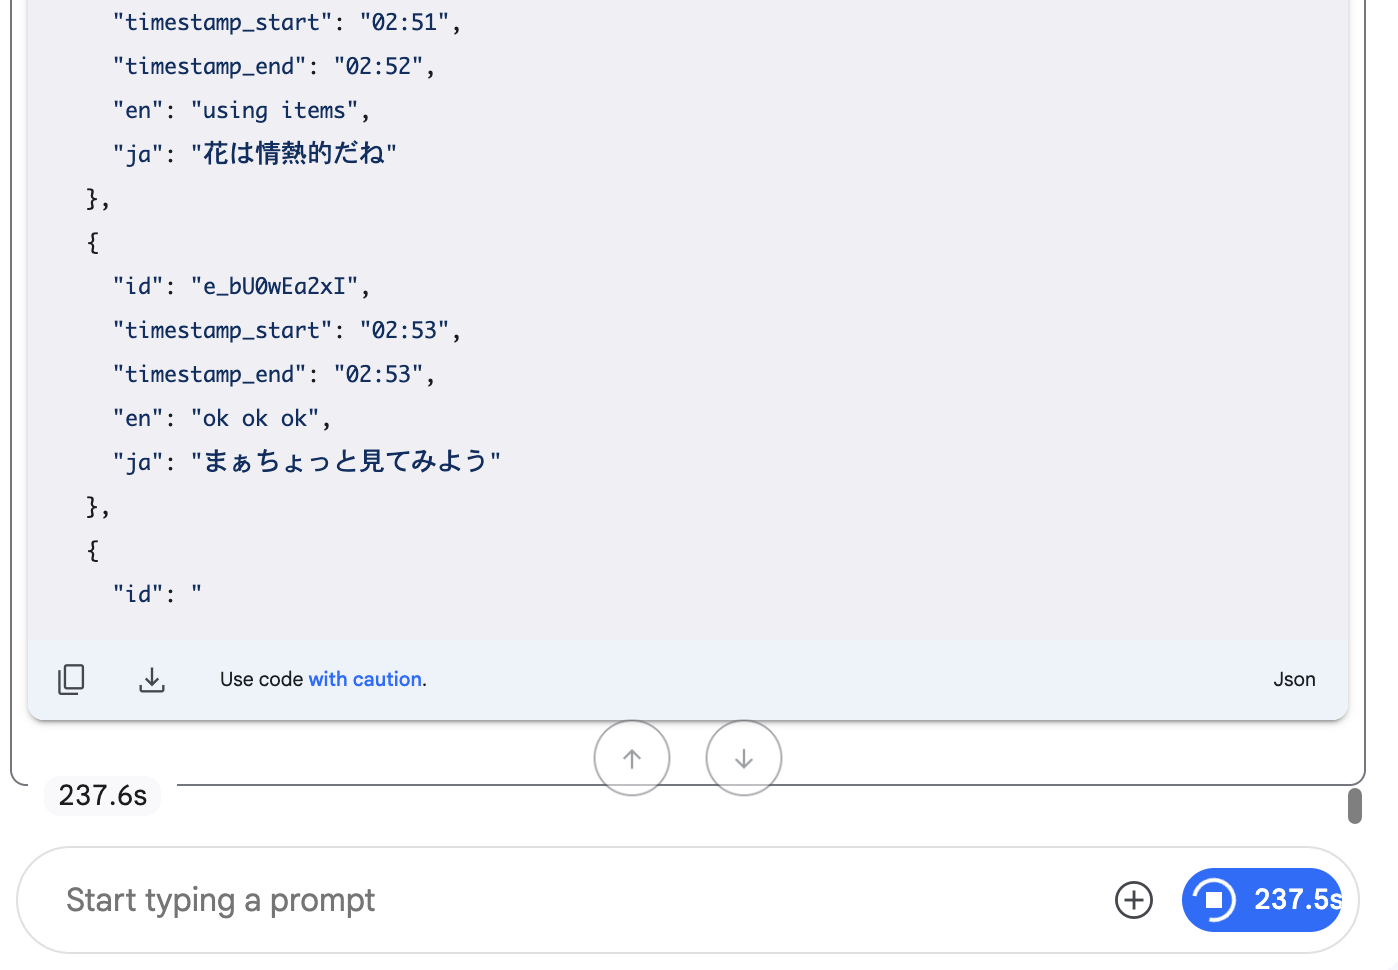The width and height of the screenshot is (1398, 970).
Task: Open the 'with caution' warning link
Action: [364, 679]
